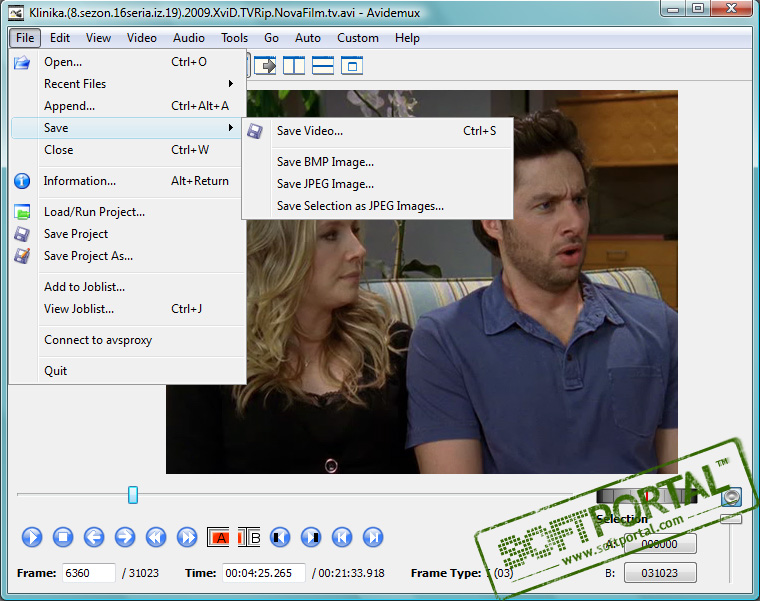Expand the Save submenu arrow
The width and height of the screenshot is (760, 601).
coord(231,127)
